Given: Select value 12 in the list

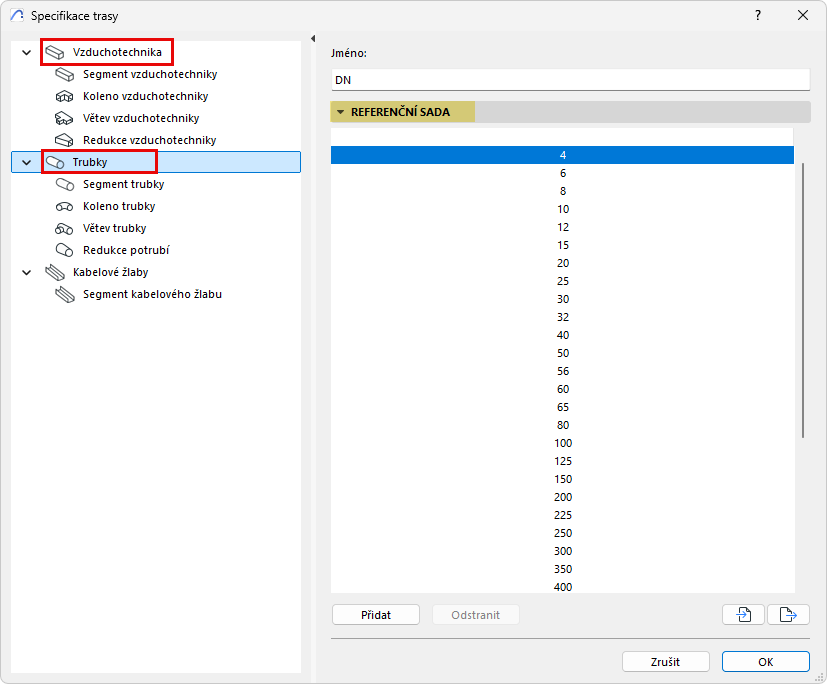Looking at the screenshot, I should pyautogui.click(x=562, y=227).
